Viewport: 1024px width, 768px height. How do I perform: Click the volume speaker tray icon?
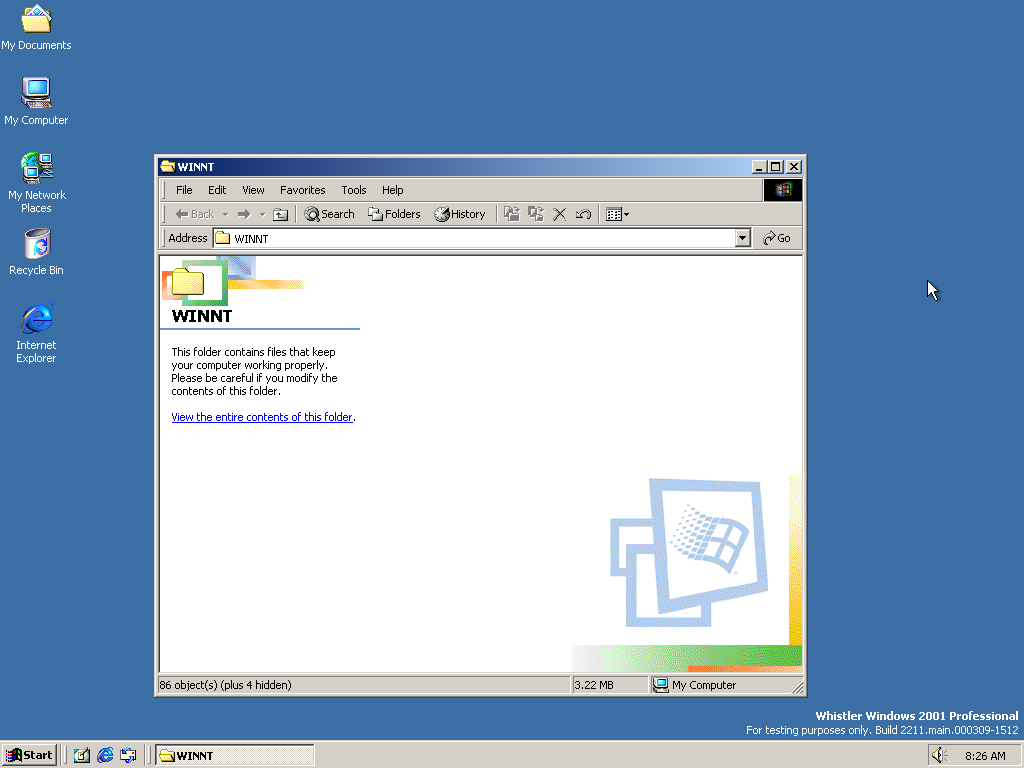pos(939,756)
